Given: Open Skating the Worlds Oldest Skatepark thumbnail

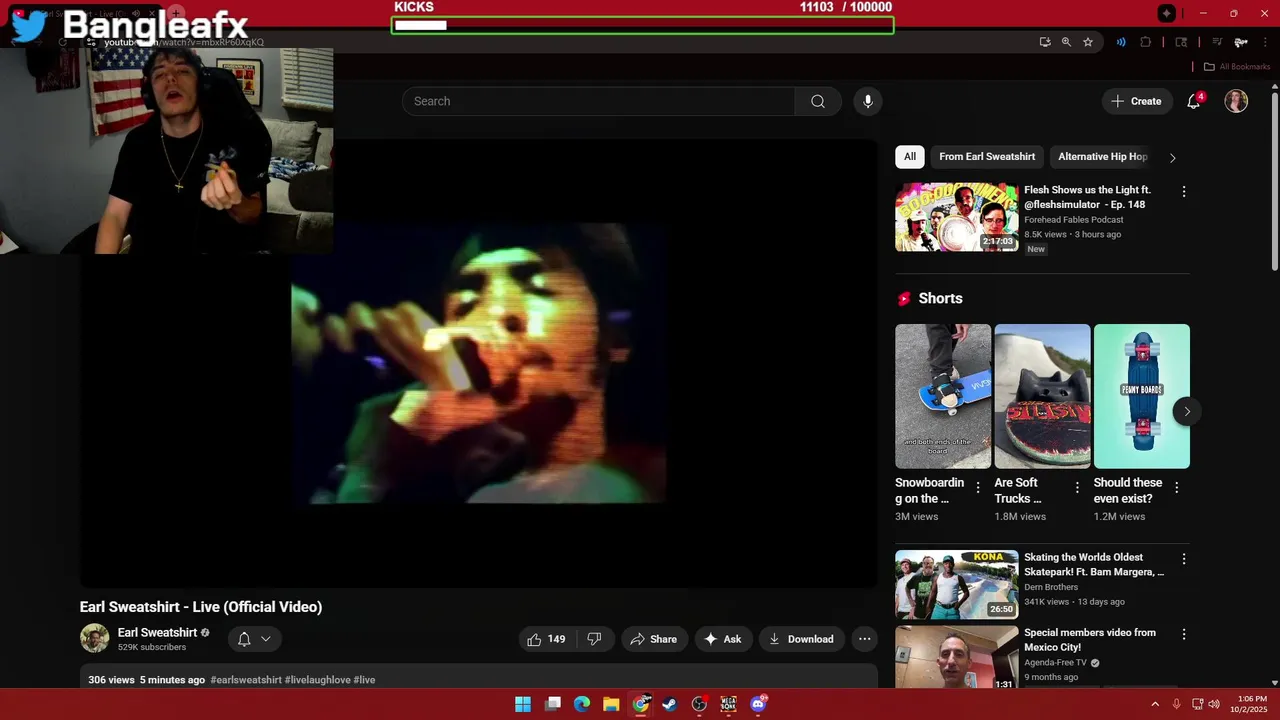Looking at the screenshot, I should pyautogui.click(x=957, y=584).
